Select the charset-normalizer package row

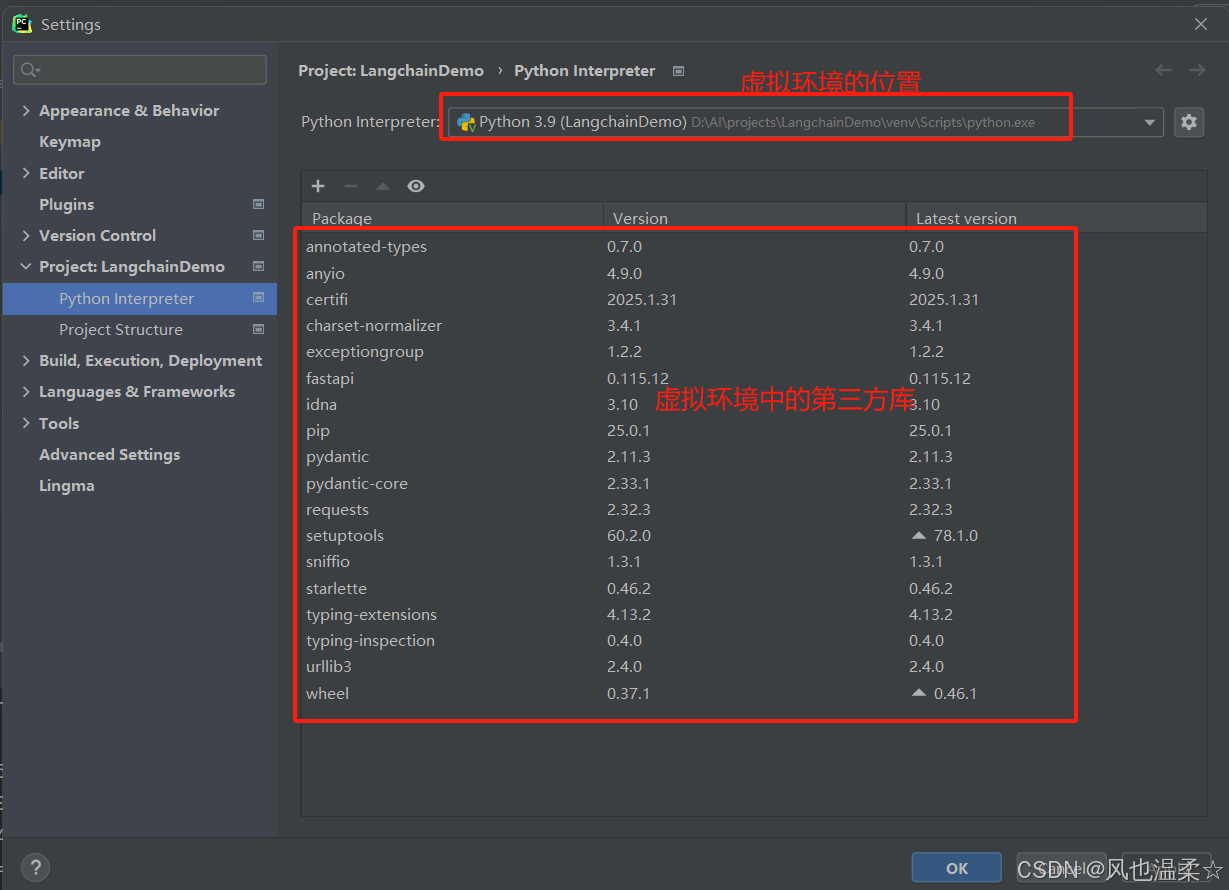tap(754, 325)
